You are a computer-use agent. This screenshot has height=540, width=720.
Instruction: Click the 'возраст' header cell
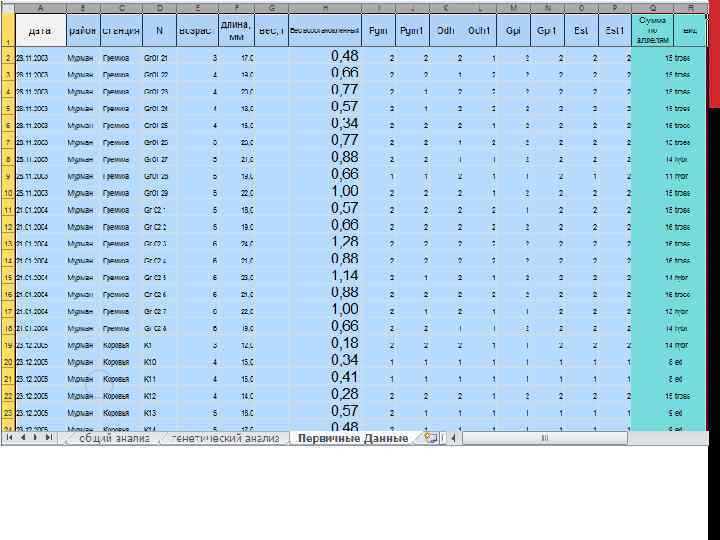point(197,30)
